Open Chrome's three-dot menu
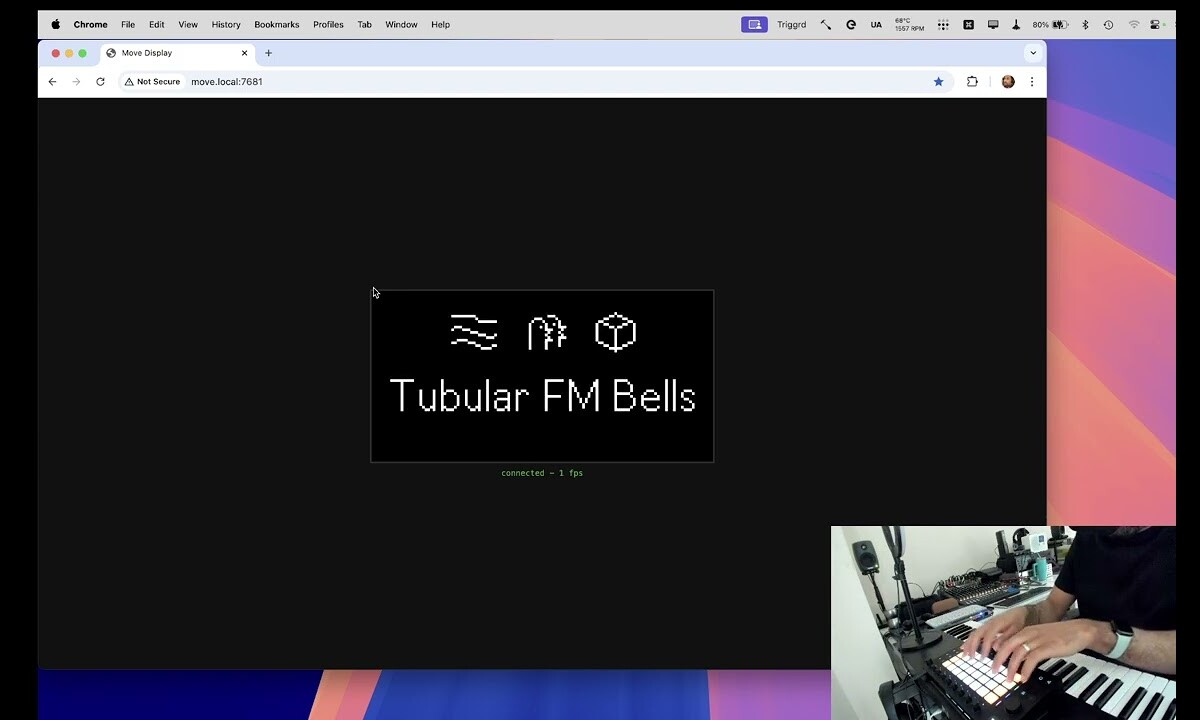Image resolution: width=1200 pixels, height=720 pixels. click(x=1032, y=82)
